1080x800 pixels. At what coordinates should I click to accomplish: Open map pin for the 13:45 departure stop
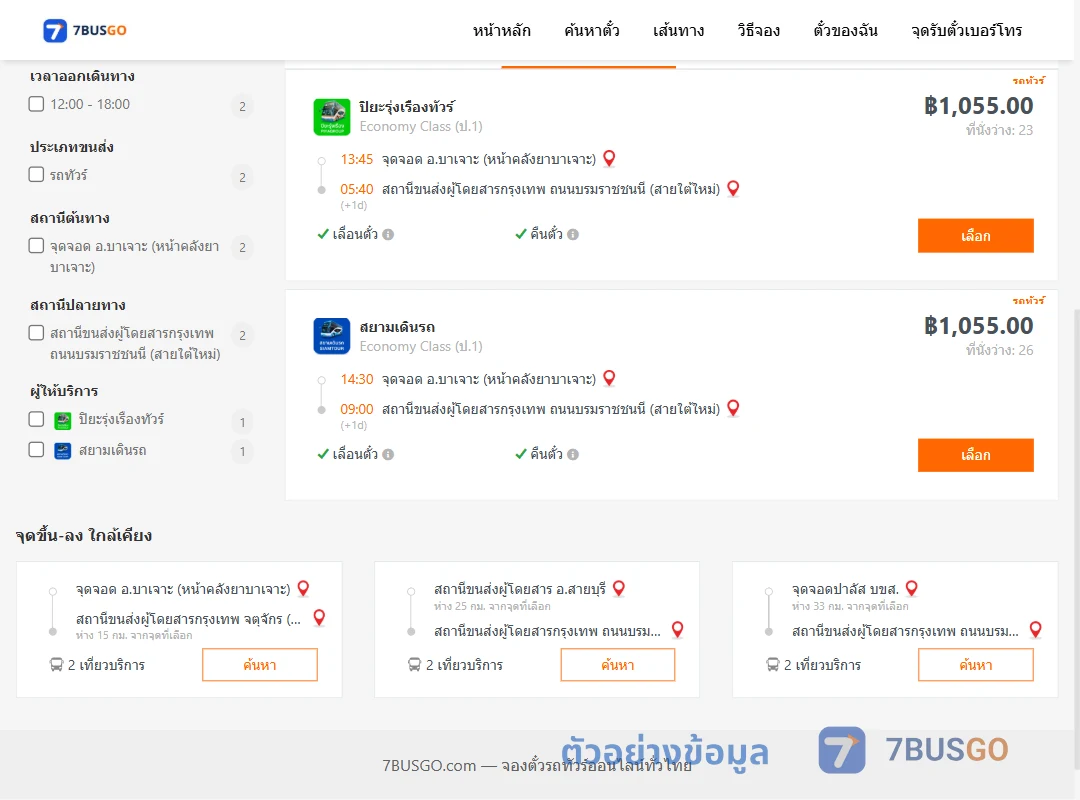[x=610, y=158]
